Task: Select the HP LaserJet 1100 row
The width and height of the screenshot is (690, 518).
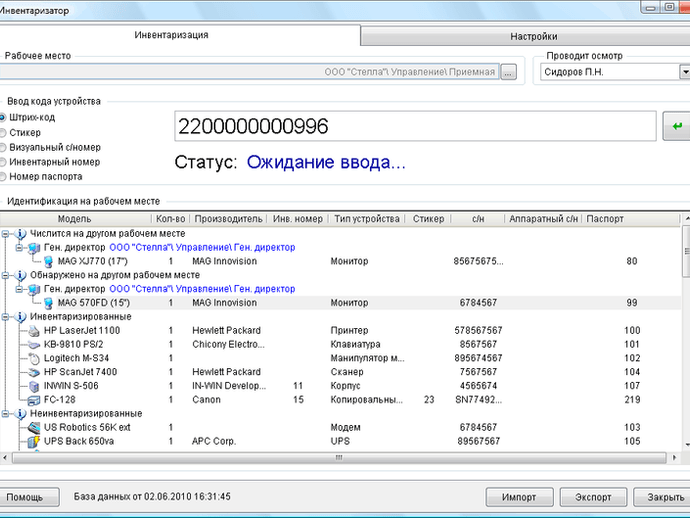Action: coord(341,331)
